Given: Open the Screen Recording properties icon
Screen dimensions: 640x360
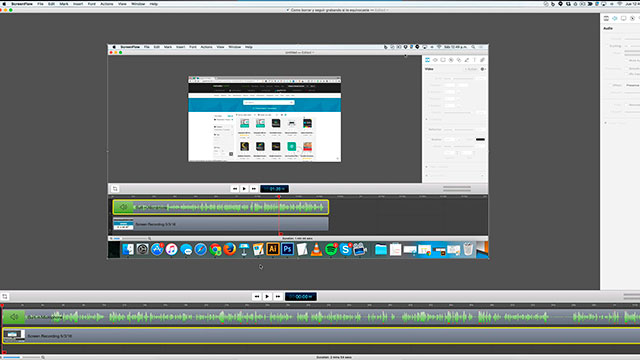Looking at the screenshot, I should (x=623, y=18).
